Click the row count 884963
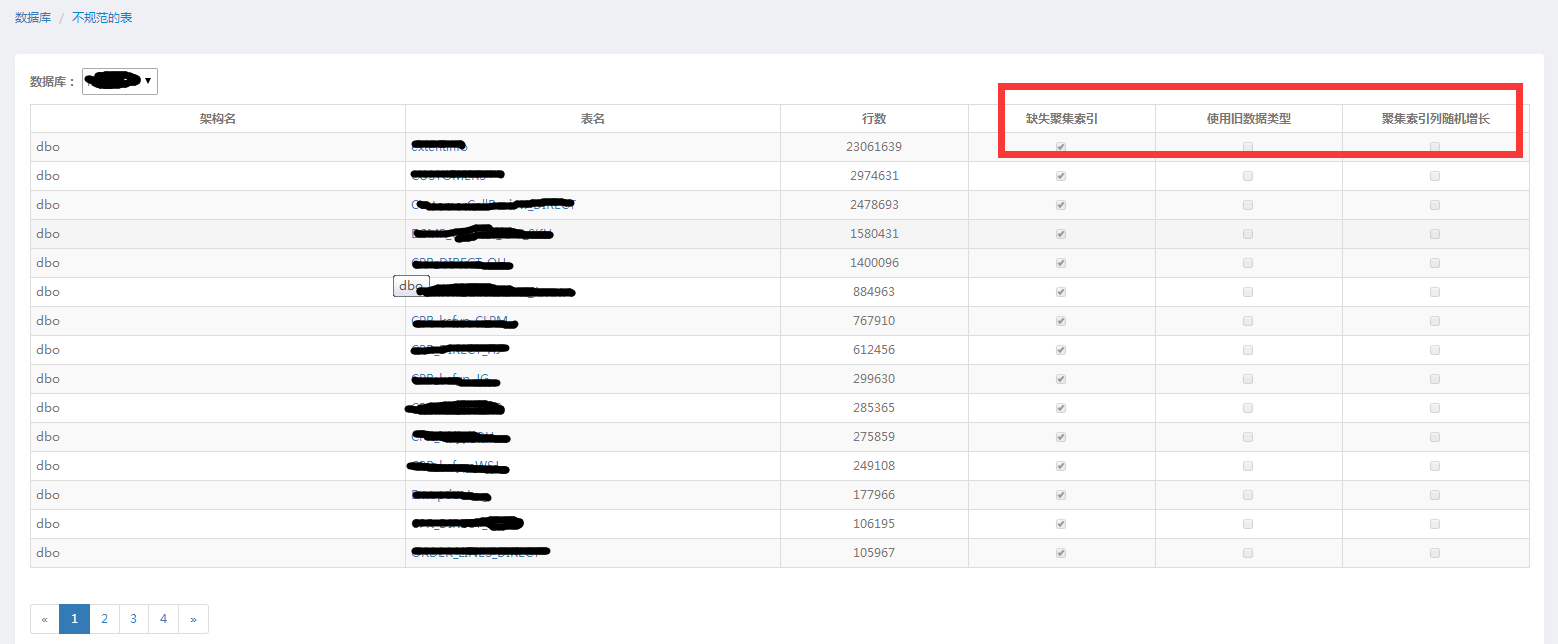This screenshot has height=644, width=1558. (874, 292)
